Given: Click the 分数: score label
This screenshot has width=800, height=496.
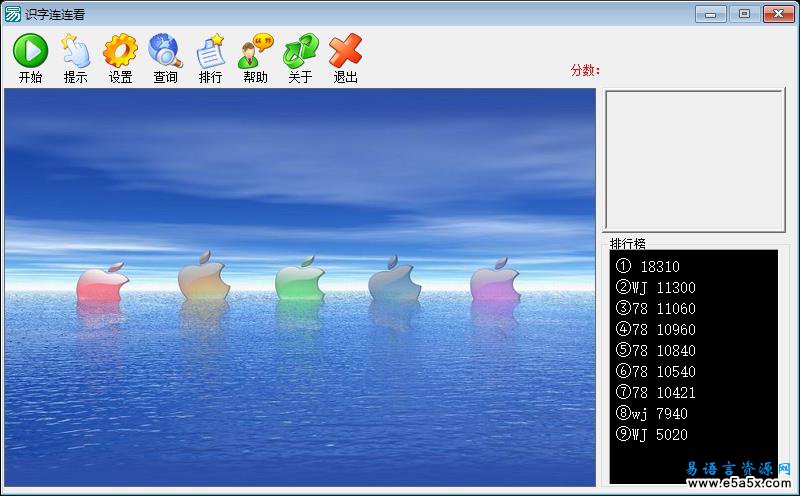Looking at the screenshot, I should [585, 70].
